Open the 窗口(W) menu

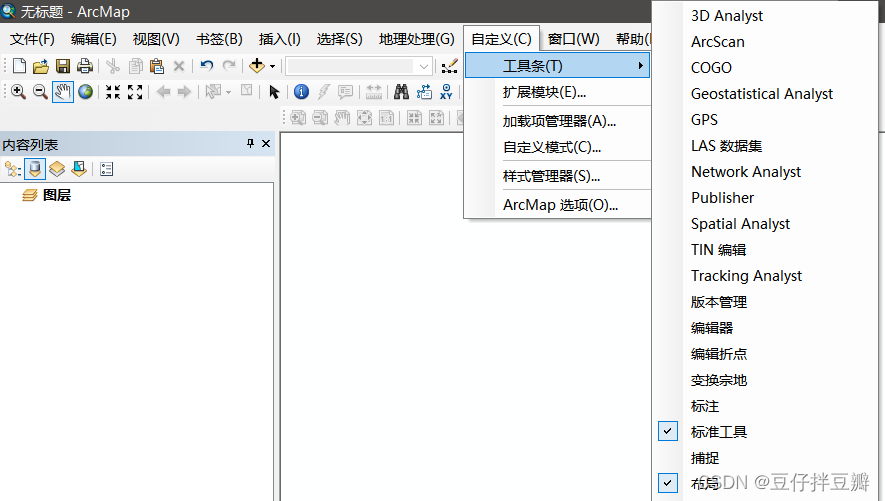pos(573,39)
